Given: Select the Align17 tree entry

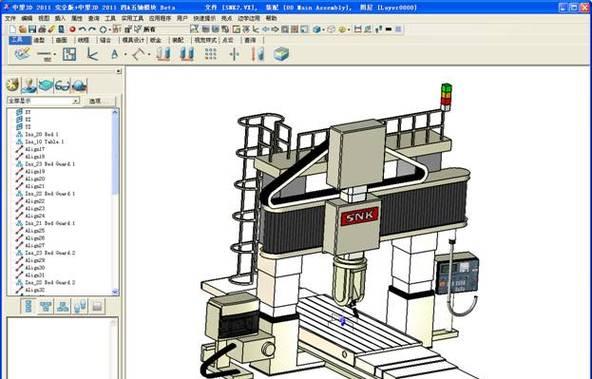Looking at the screenshot, I should point(35,149).
